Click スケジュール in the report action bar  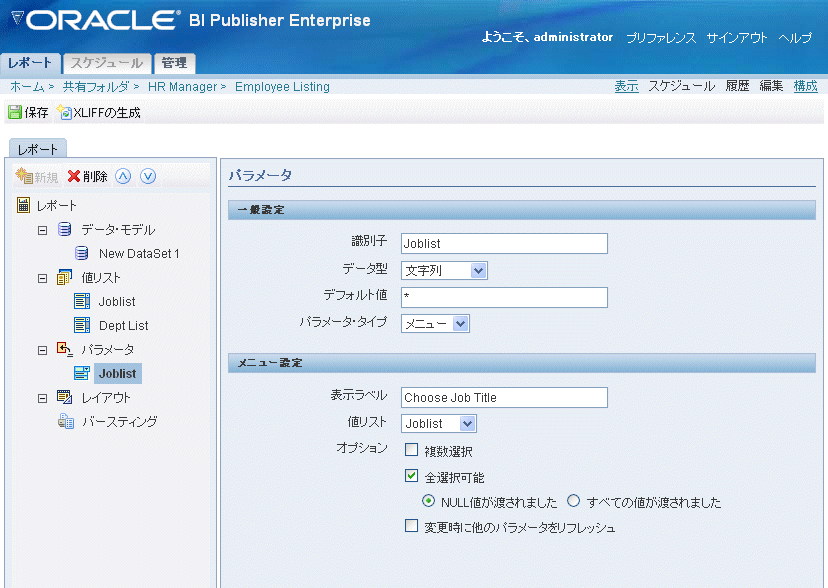682,86
